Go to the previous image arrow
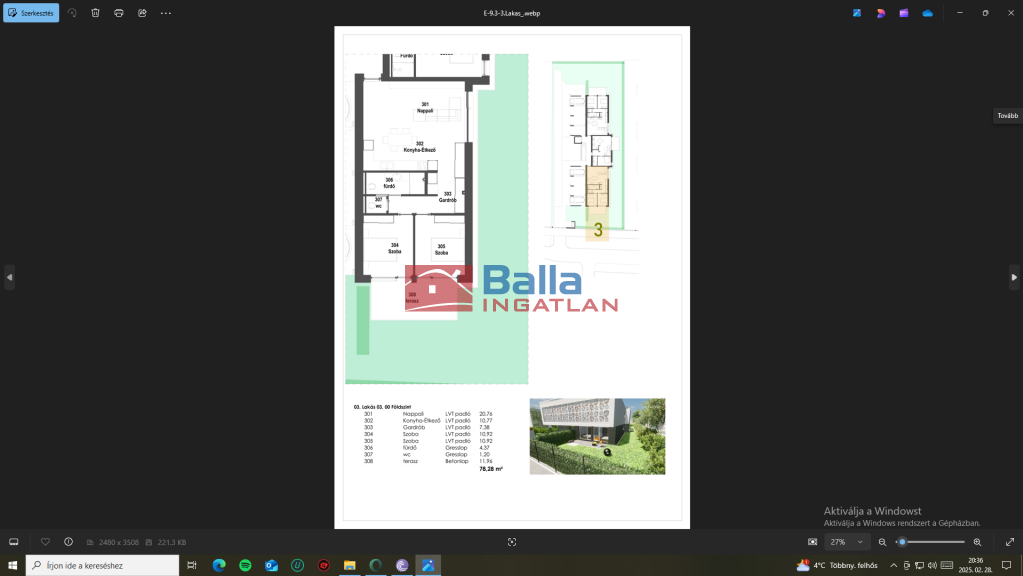Image resolution: width=1023 pixels, height=576 pixels. coord(9,277)
